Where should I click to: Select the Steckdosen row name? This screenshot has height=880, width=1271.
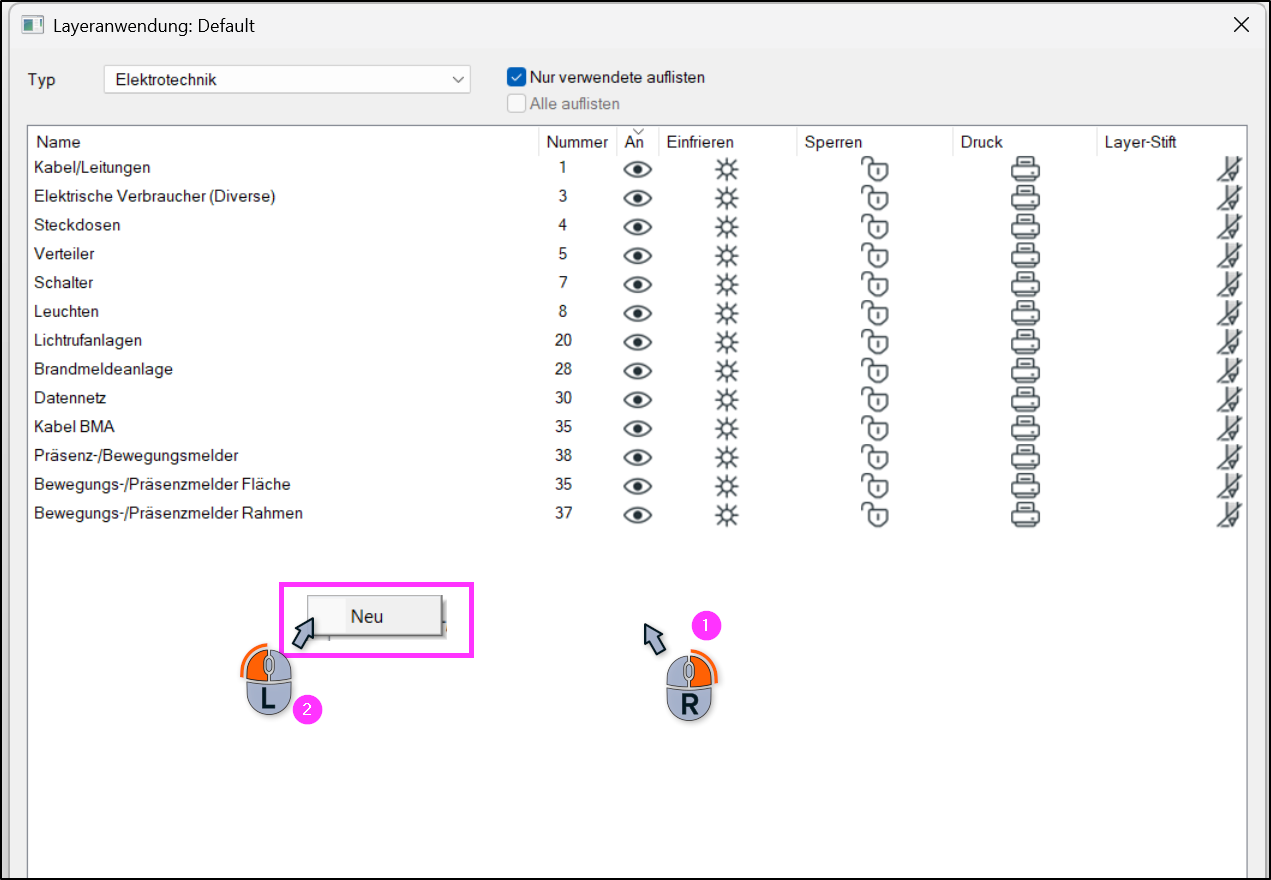77,225
